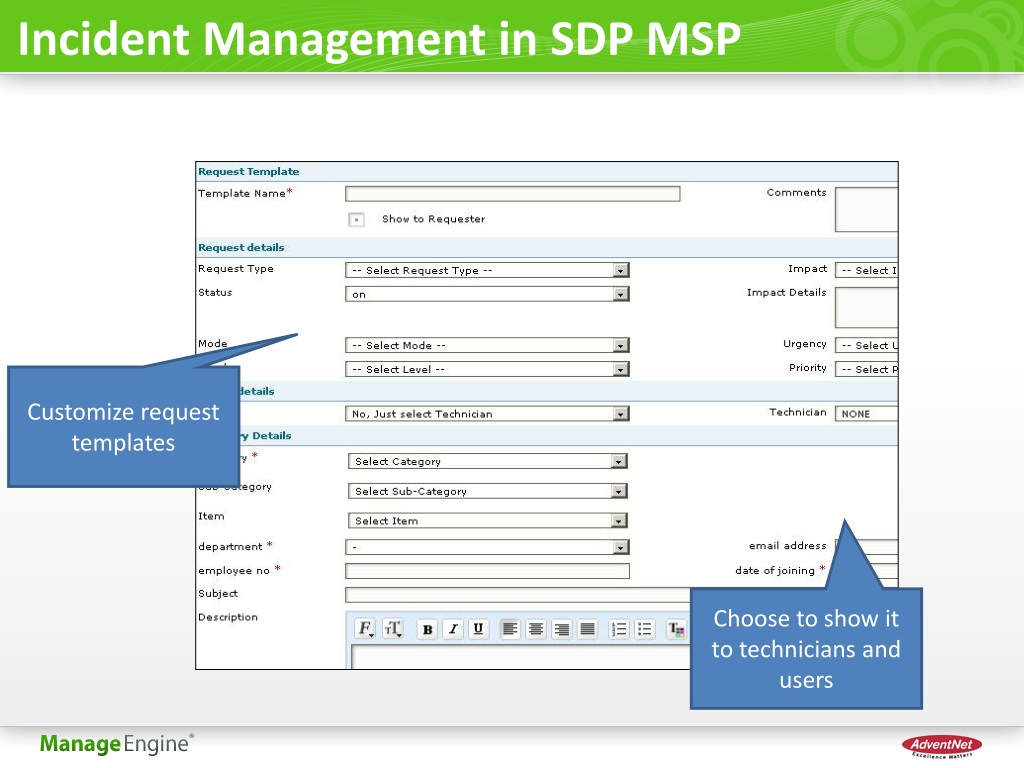Open the font family picker icon

[366, 628]
